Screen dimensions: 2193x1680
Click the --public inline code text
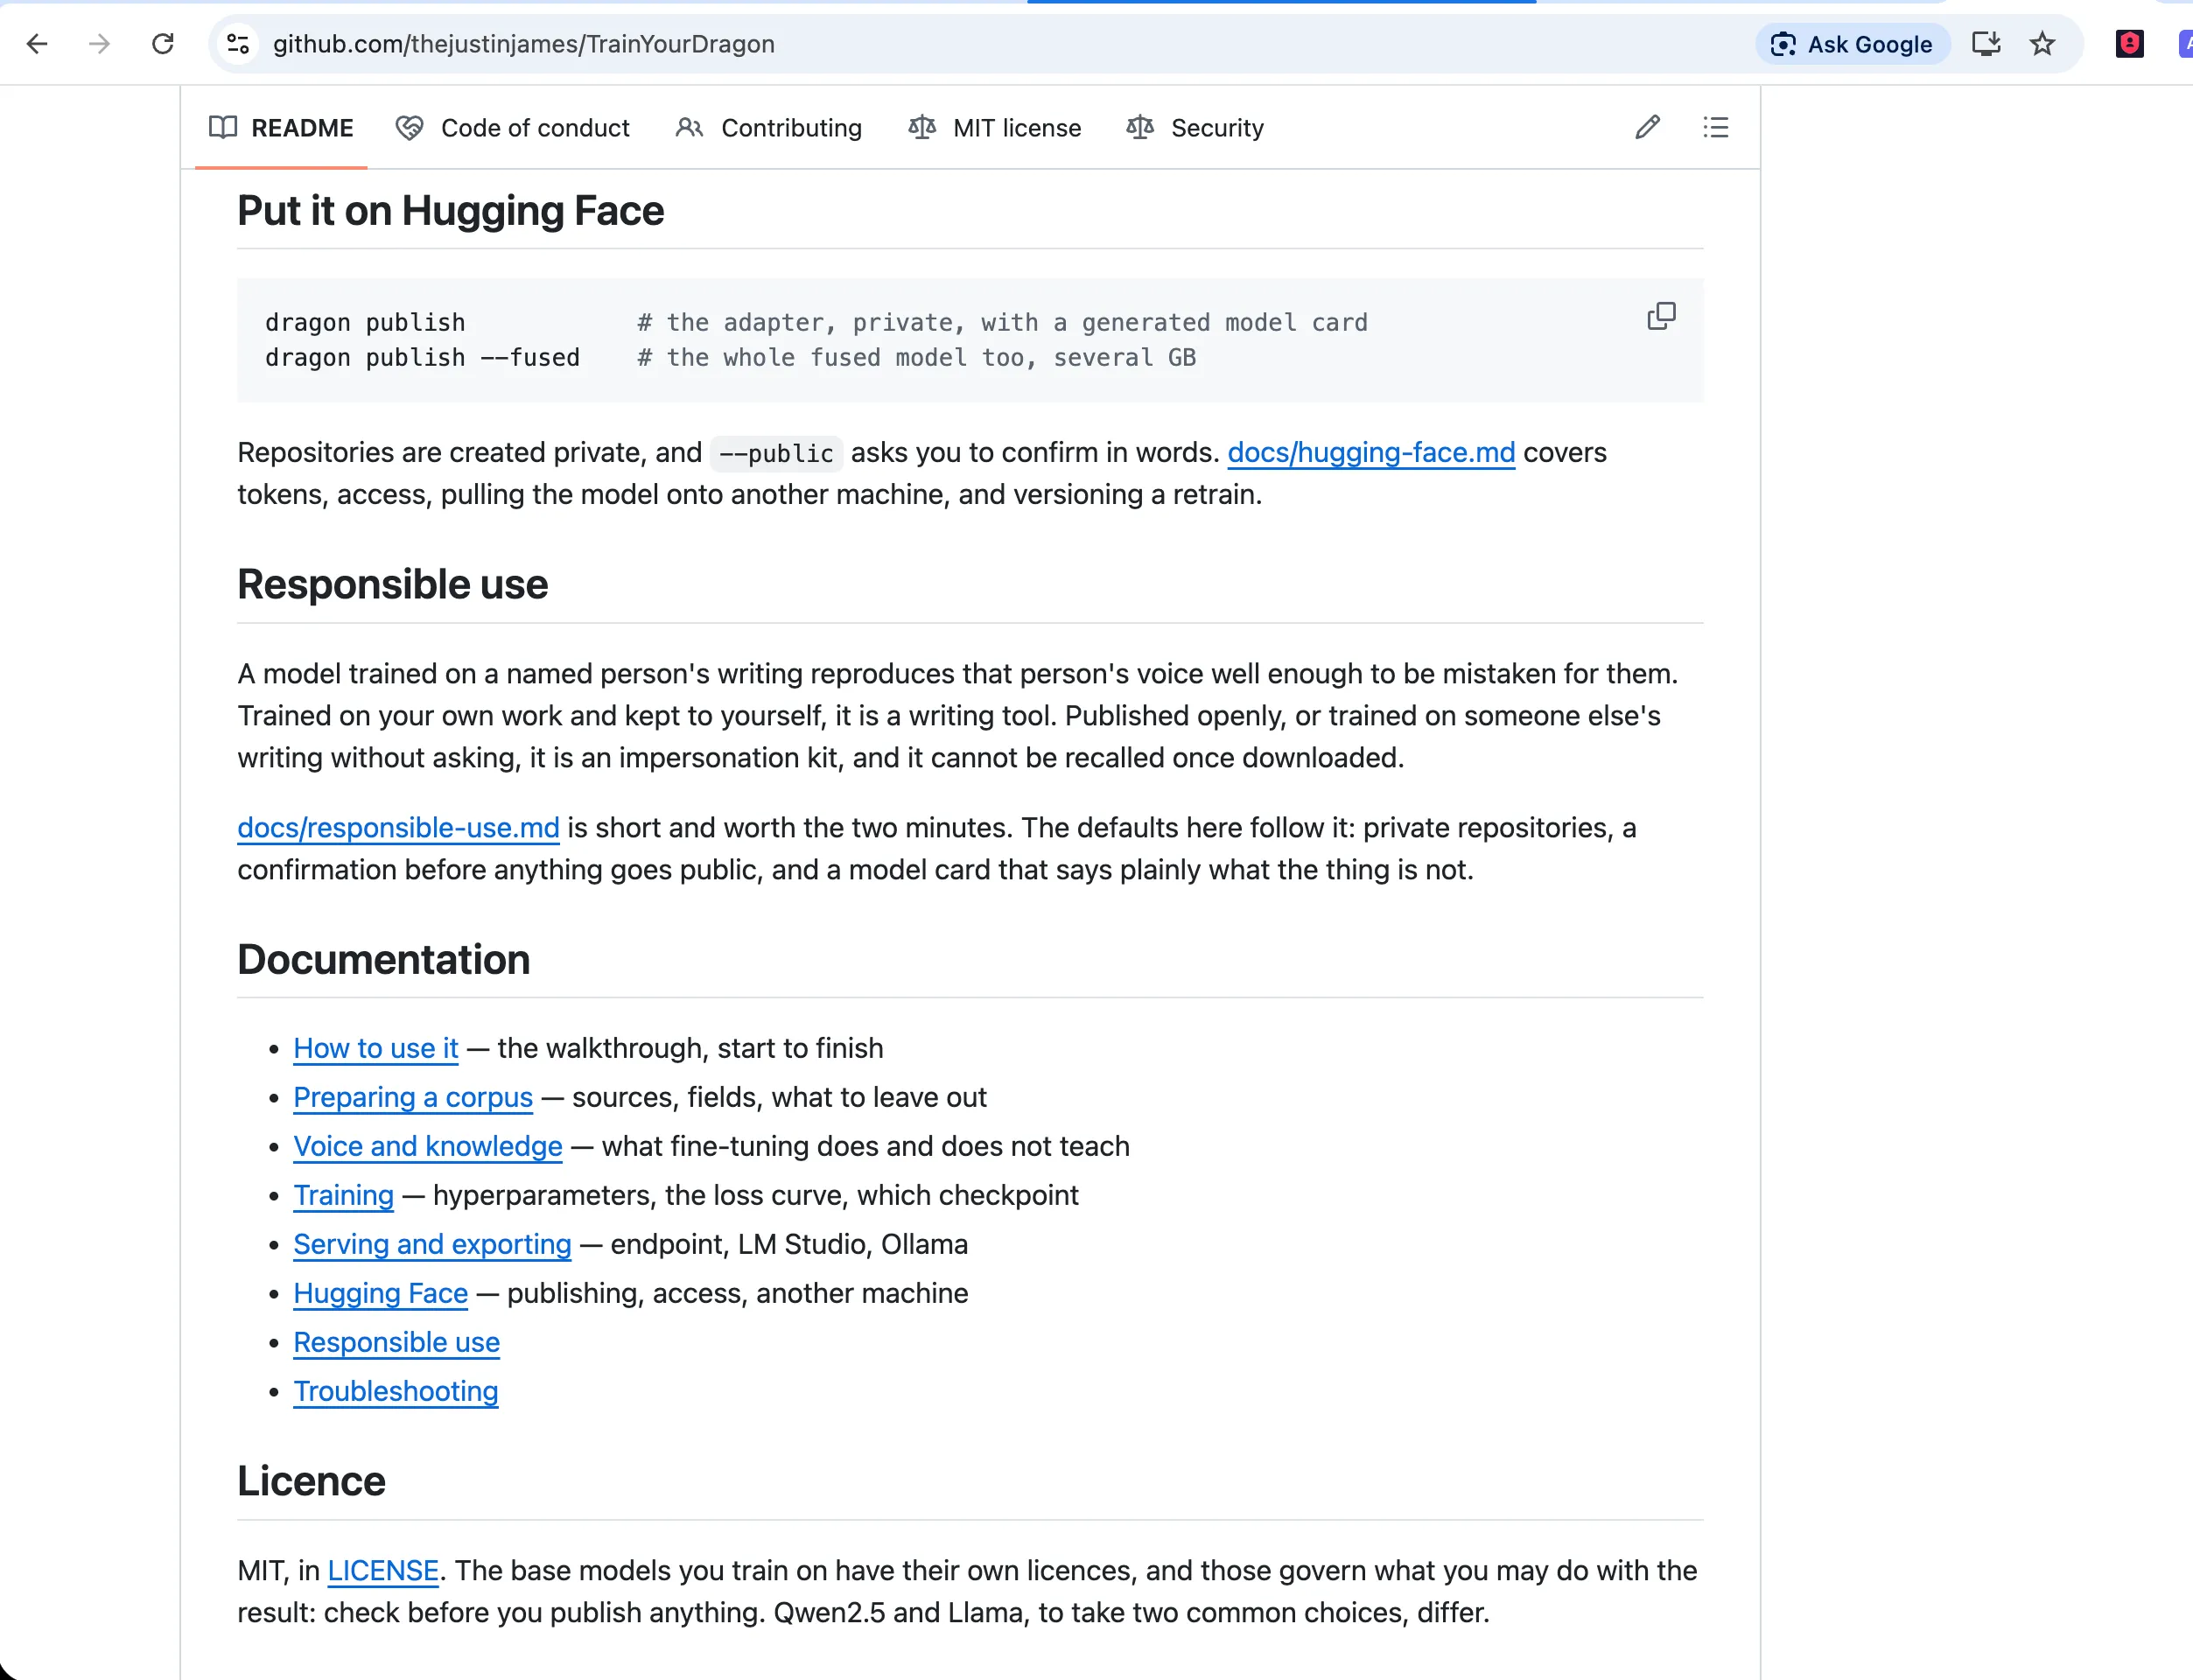[x=776, y=454]
